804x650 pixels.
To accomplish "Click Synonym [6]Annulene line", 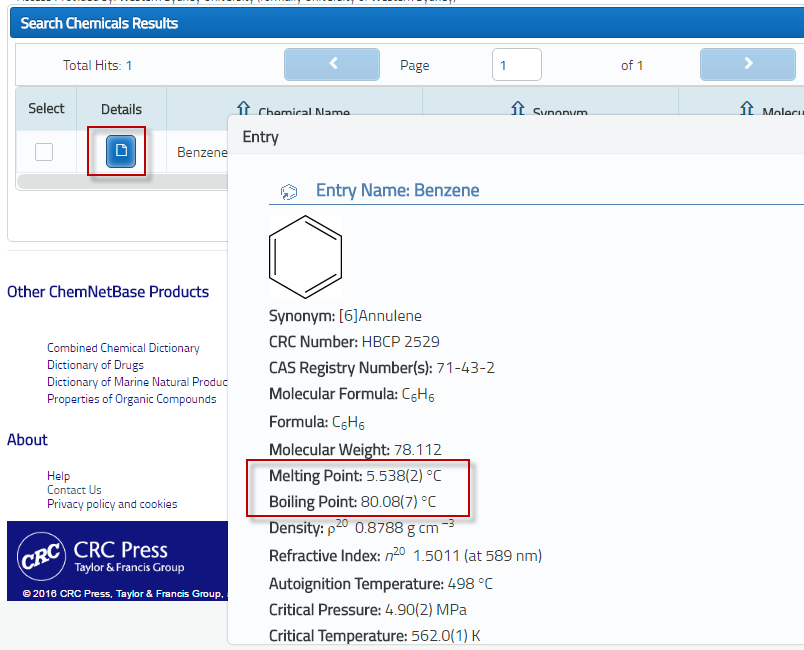I will (x=345, y=316).
